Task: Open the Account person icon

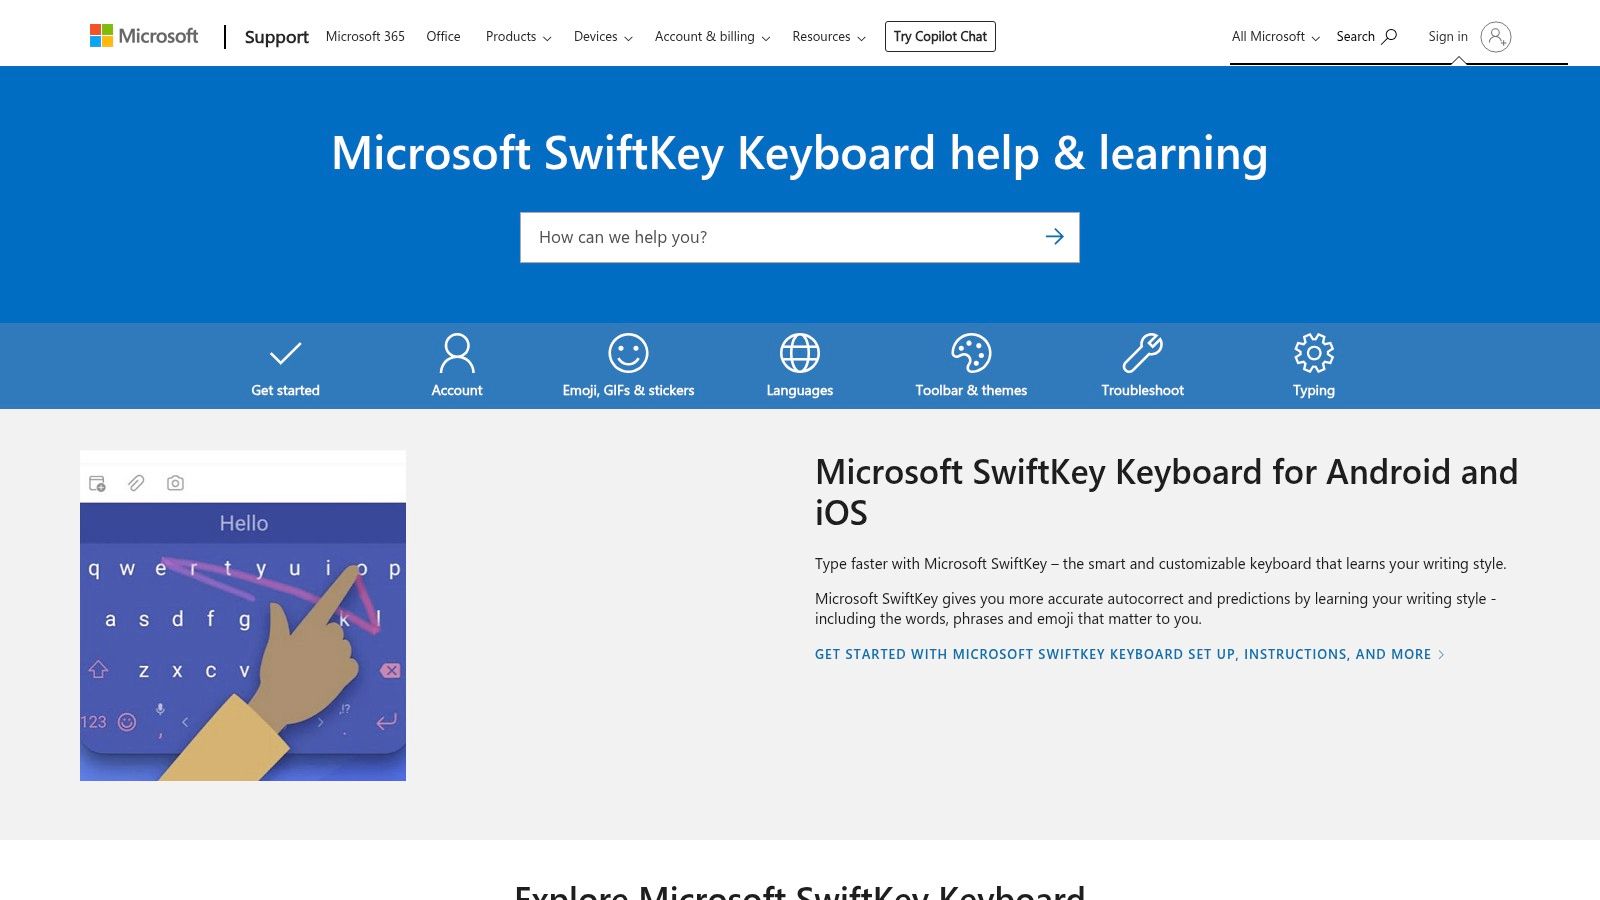Action: (457, 353)
